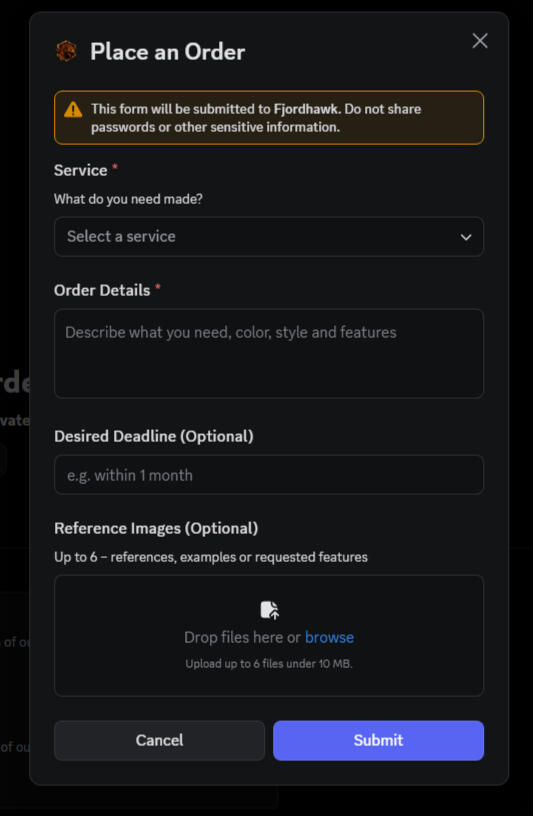Open file picker via browse link
Screen dimensions: 533x816
[x=329, y=637]
